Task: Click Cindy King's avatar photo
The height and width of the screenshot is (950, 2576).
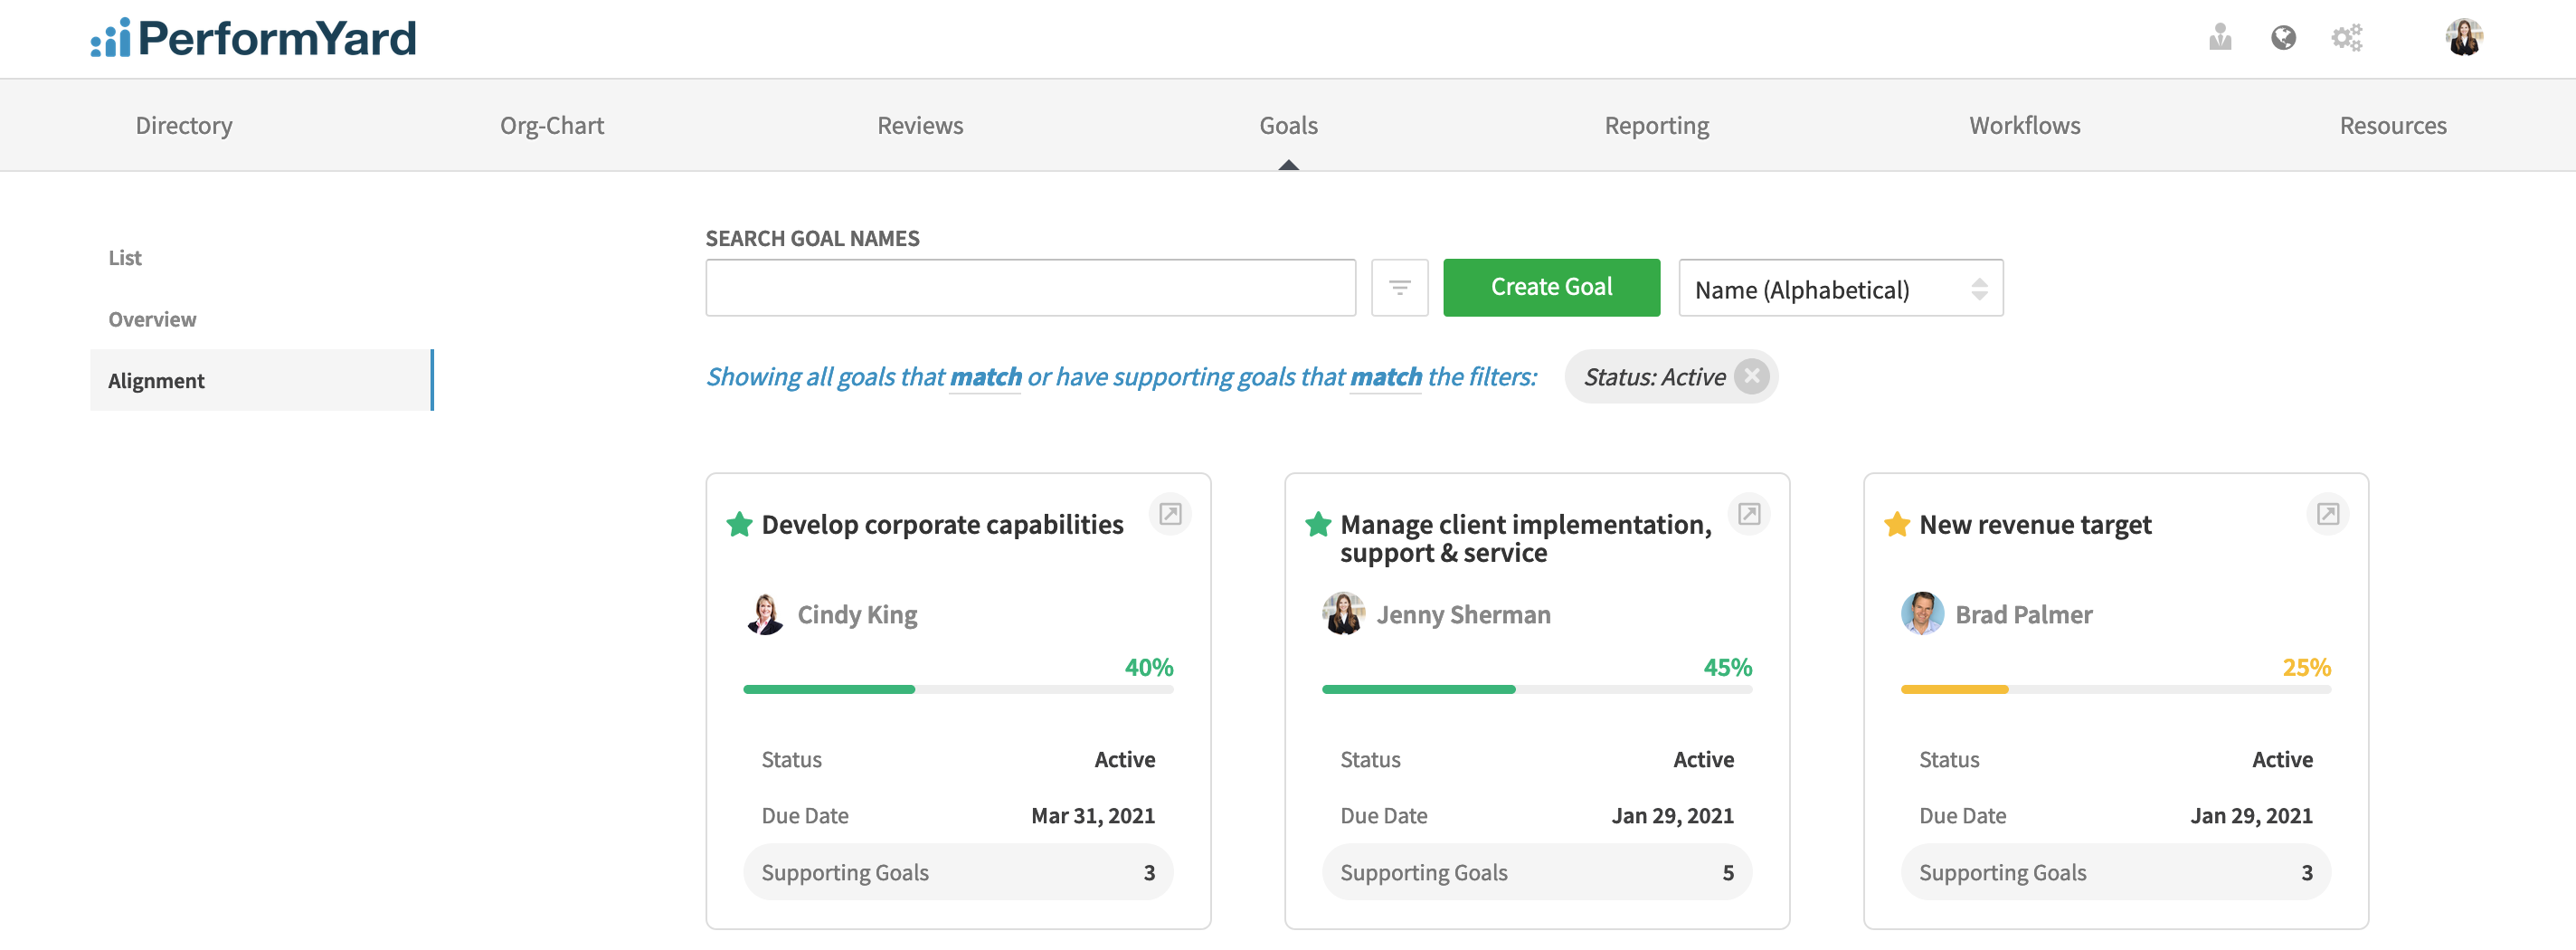Action: click(x=765, y=614)
